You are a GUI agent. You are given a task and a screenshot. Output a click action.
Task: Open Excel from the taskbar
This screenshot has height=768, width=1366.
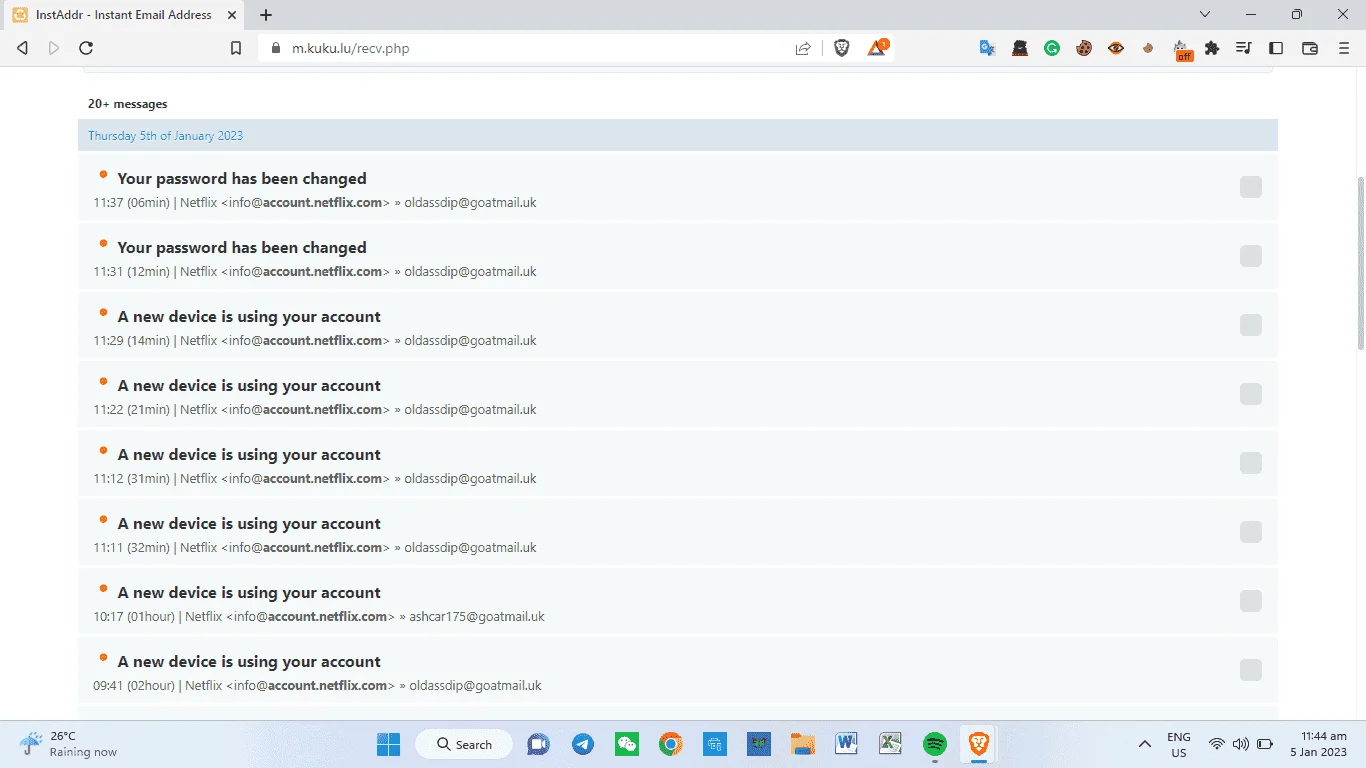click(890, 744)
